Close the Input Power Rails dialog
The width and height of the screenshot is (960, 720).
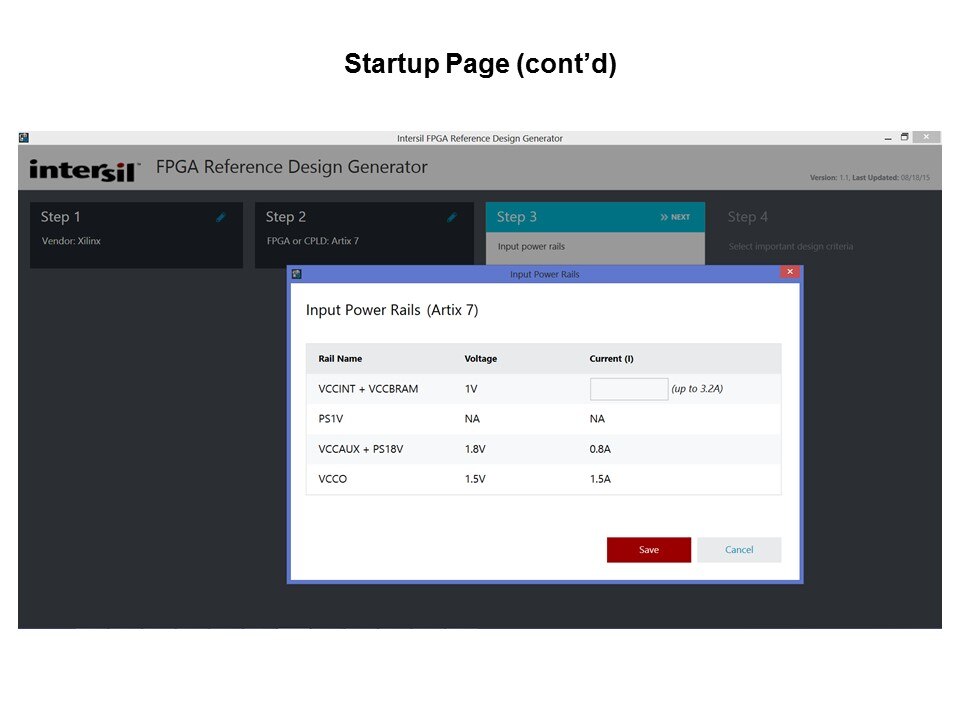[x=789, y=272]
